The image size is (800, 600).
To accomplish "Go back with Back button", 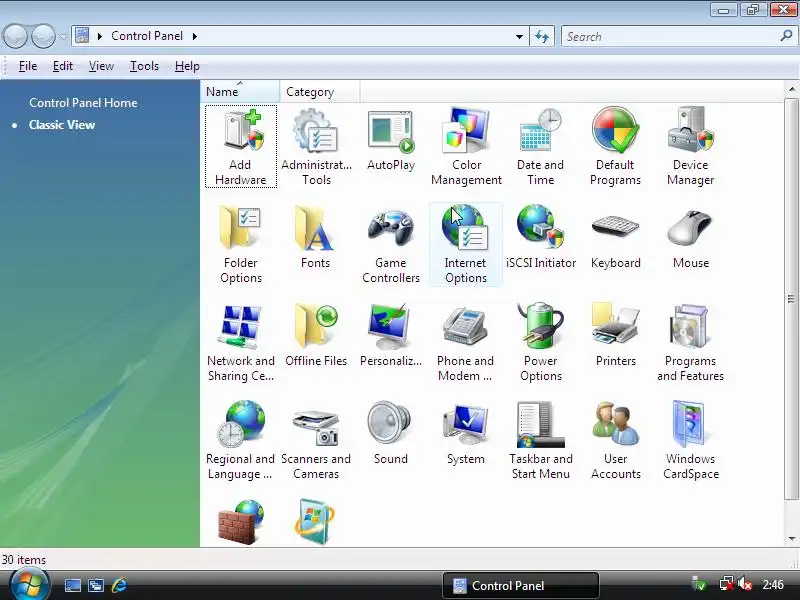I will tap(15, 36).
